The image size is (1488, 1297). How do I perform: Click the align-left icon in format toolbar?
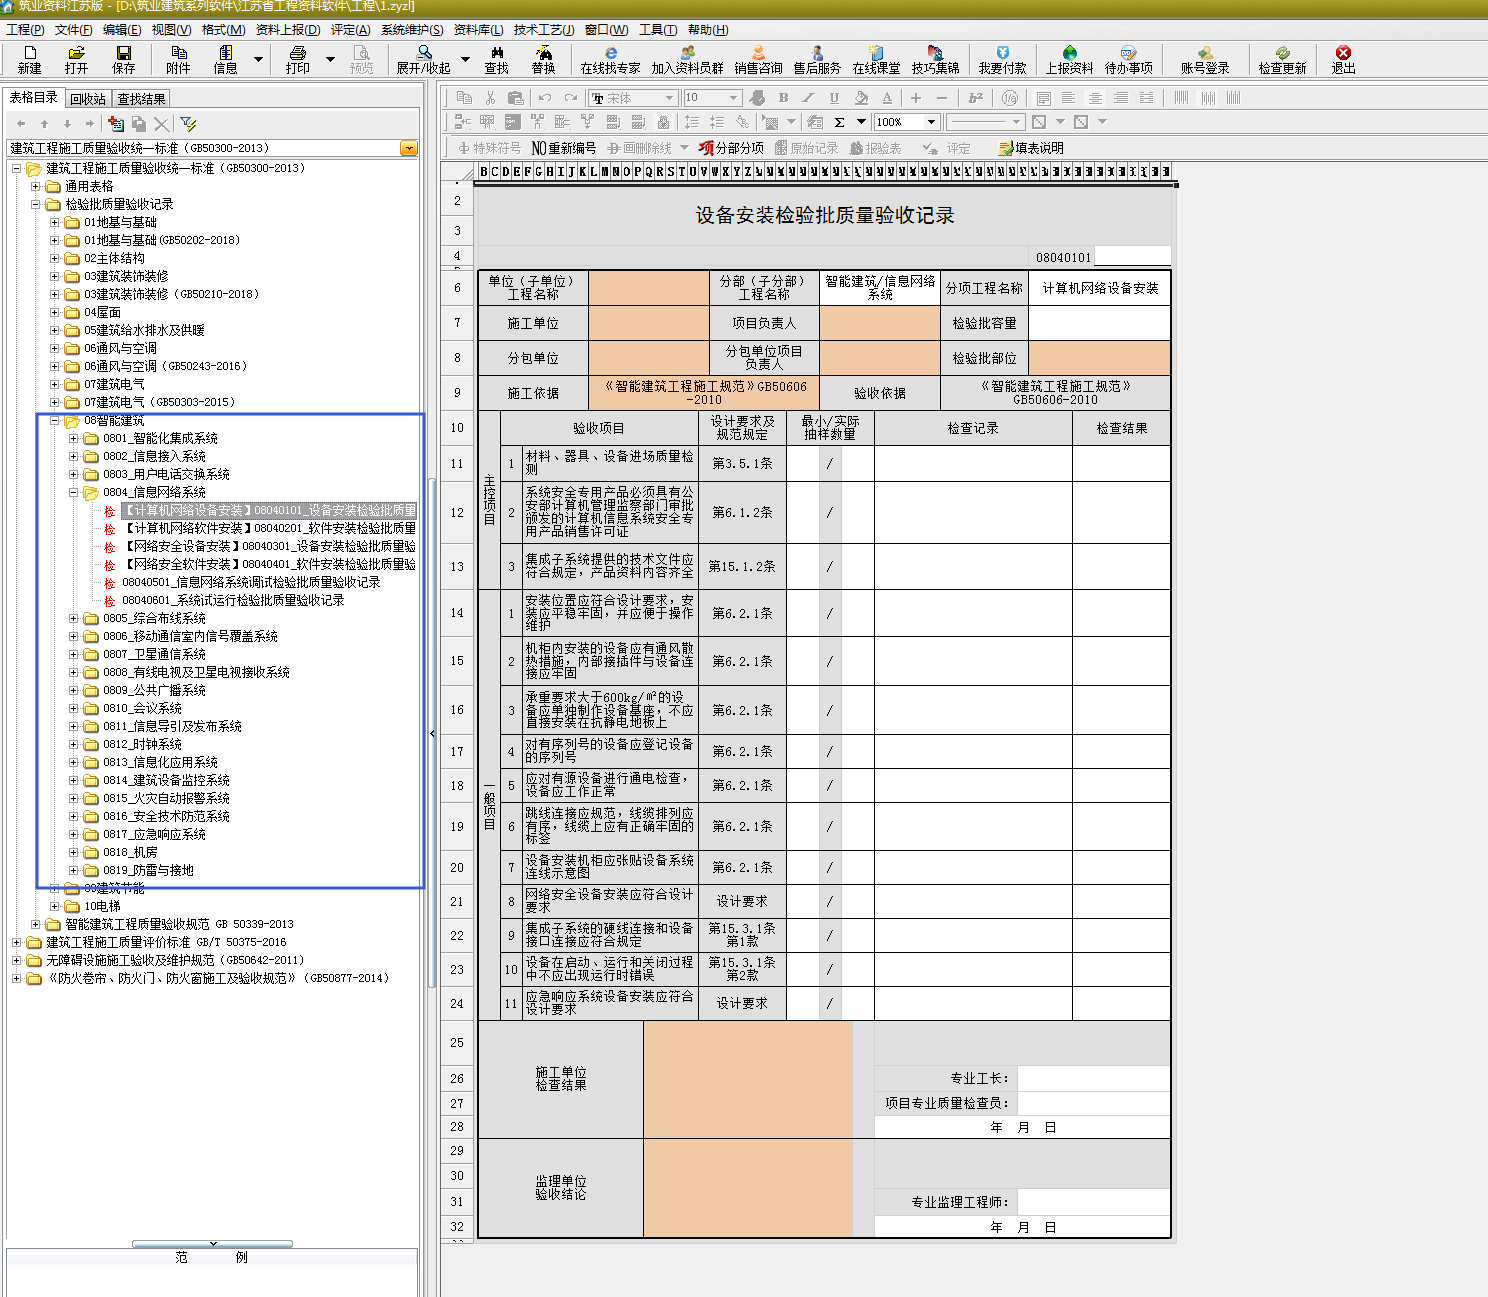click(1069, 97)
